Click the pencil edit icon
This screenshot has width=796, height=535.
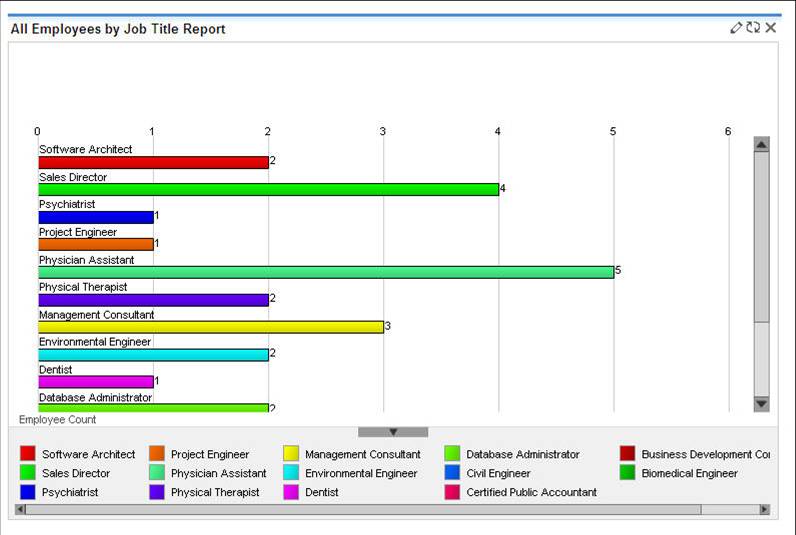[x=736, y=28]
